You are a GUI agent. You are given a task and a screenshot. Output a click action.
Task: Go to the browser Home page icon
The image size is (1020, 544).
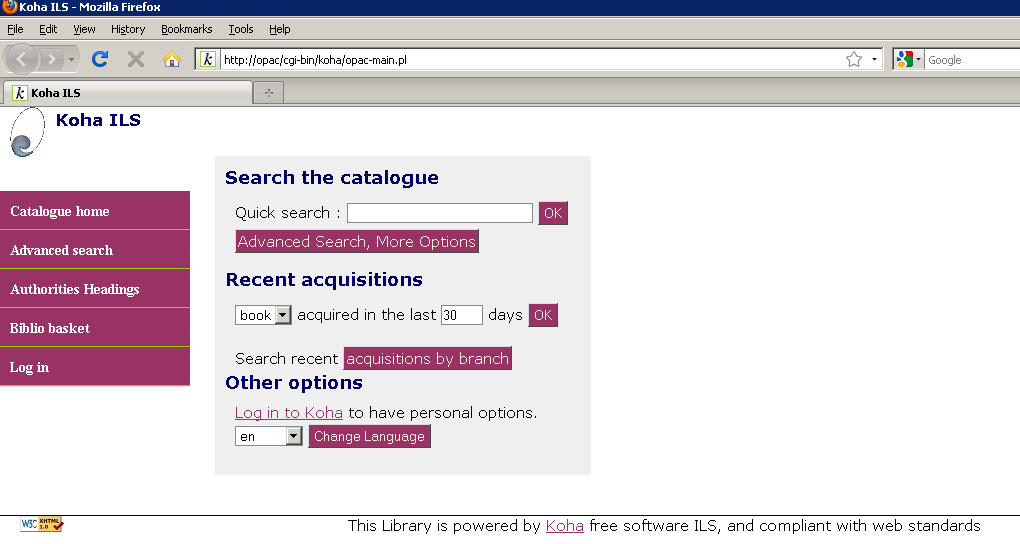tap(172, 59)
